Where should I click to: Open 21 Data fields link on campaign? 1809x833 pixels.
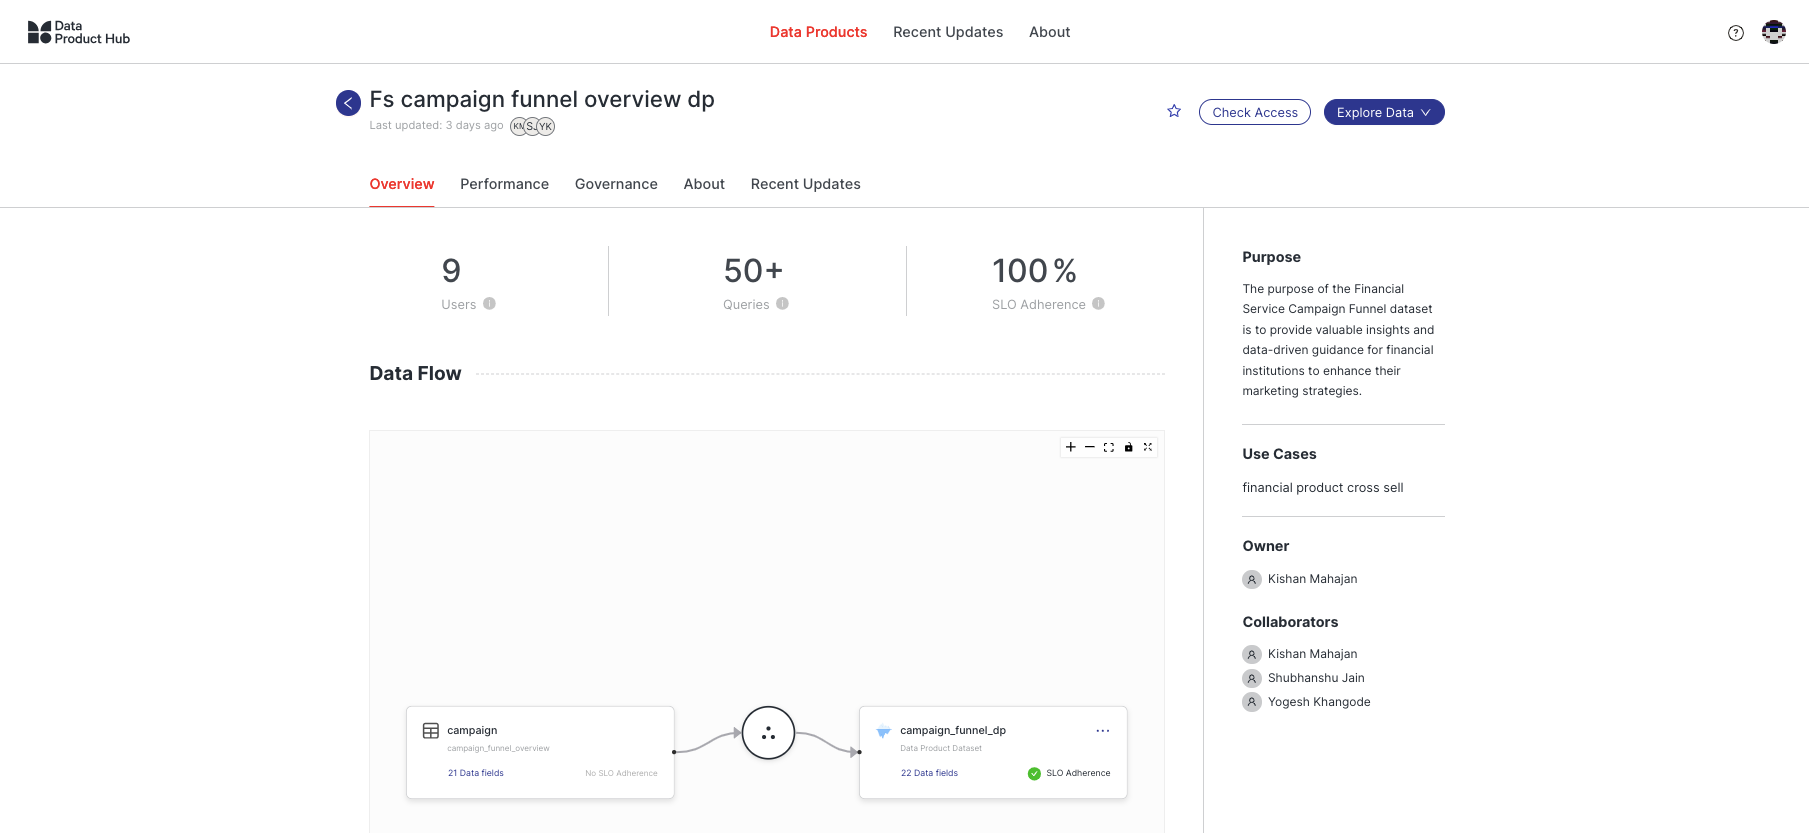[476, 773]
